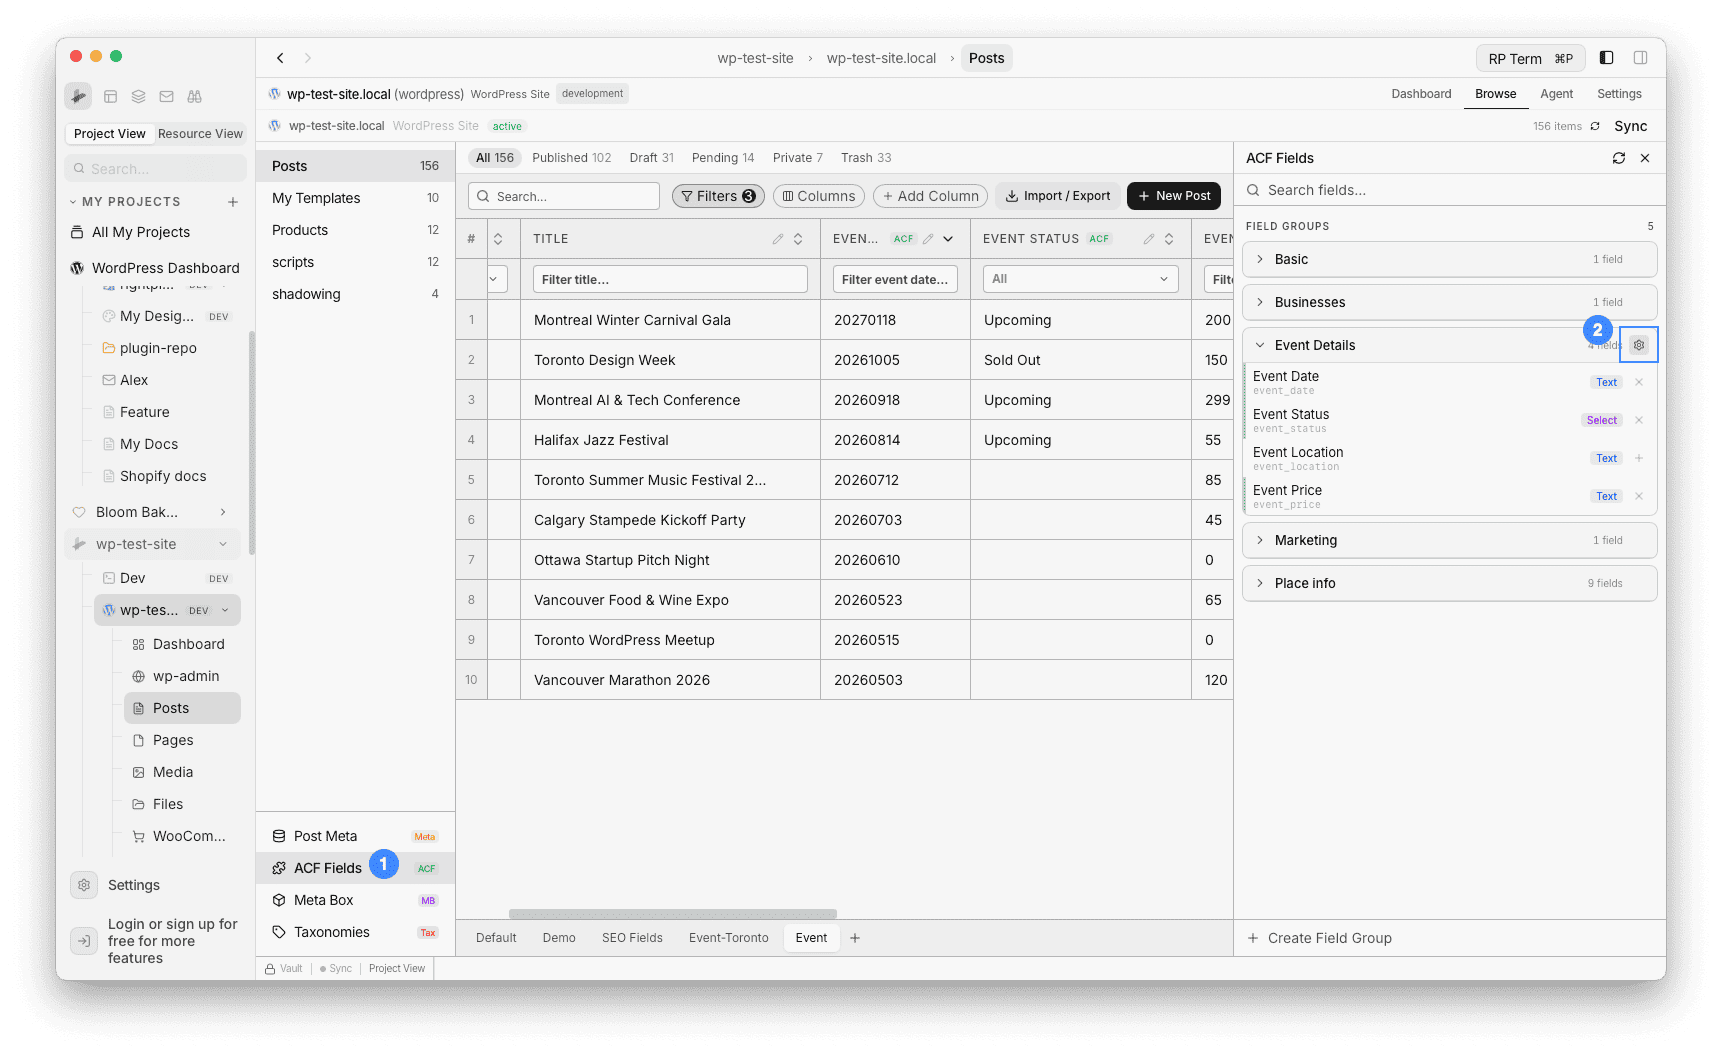Refresh the ACF Fields panel
The width and height of the screenshot is (1722, 1054).
click(x=1619, y=158)
